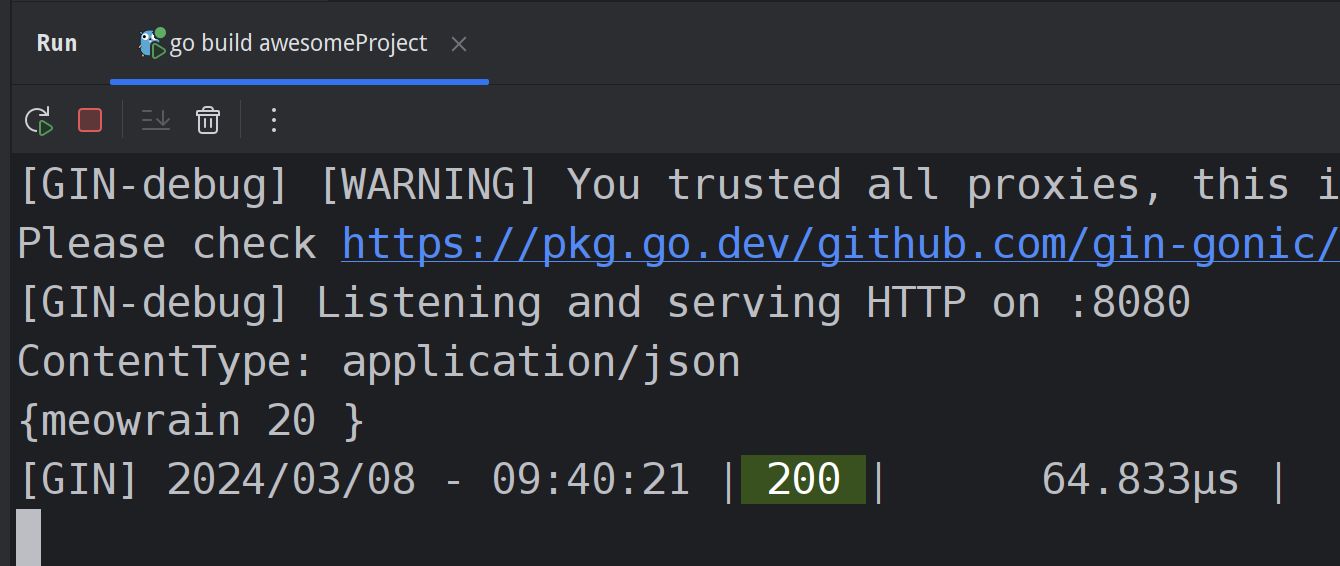The height and width of the screenshot is (566, 1340).
Task: Select the go build awesomeProject tab
Action: [298, 44]
